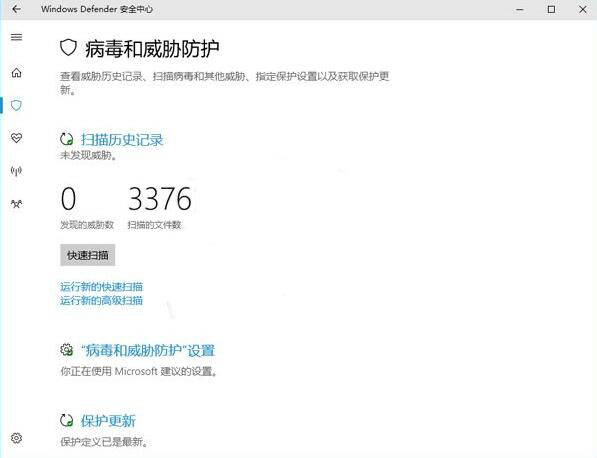Click the page title shield icon
Screen dimensions: 597x458
pyautogui.click(x=68, y=48)
